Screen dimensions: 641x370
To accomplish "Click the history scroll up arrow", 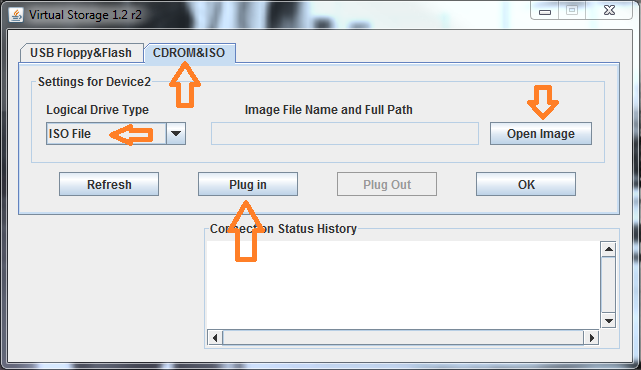I will (x=608, y=249).
